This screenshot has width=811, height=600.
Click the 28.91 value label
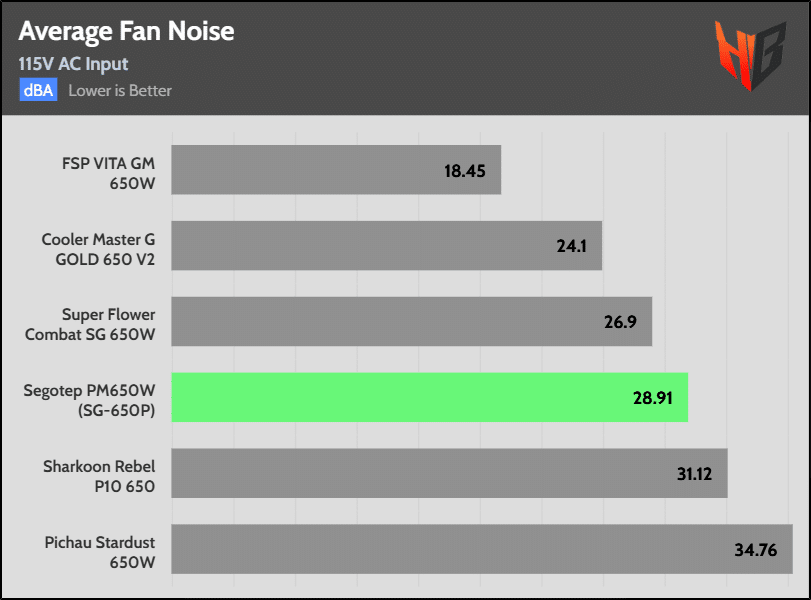tap(653, 398)
